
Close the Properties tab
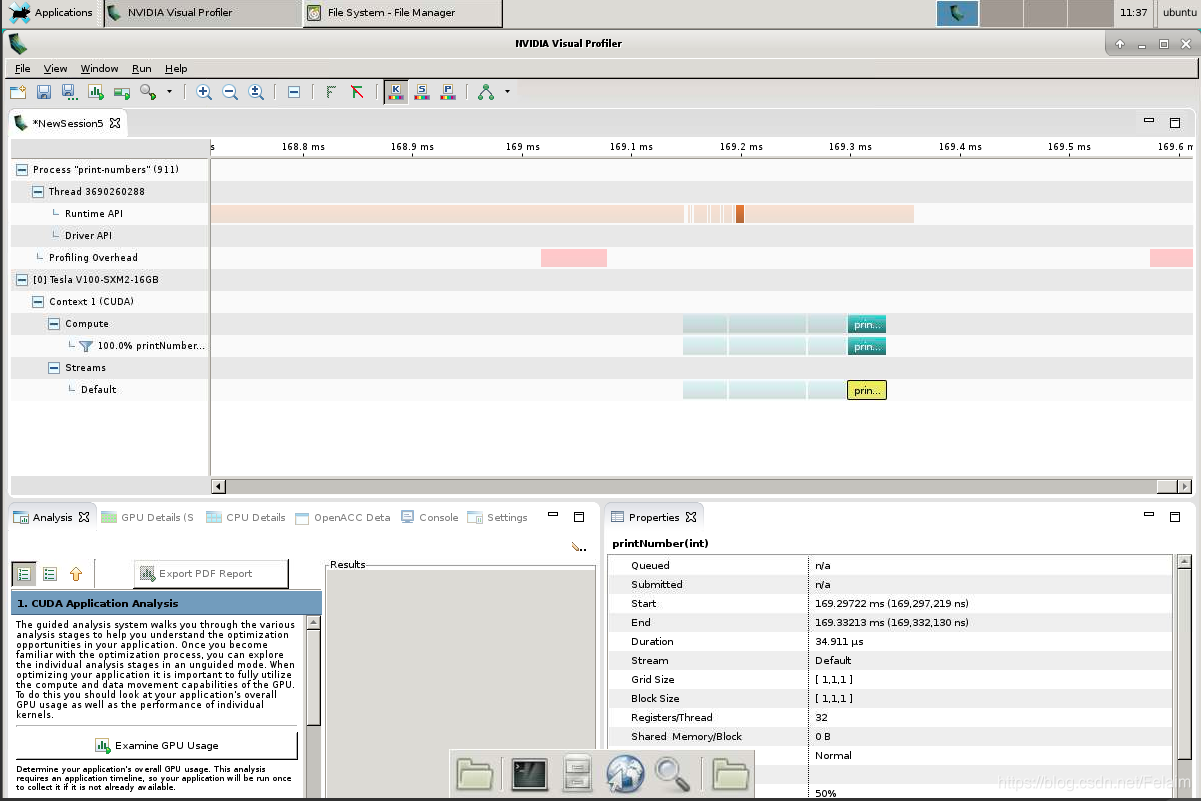[x=691, y=518]
